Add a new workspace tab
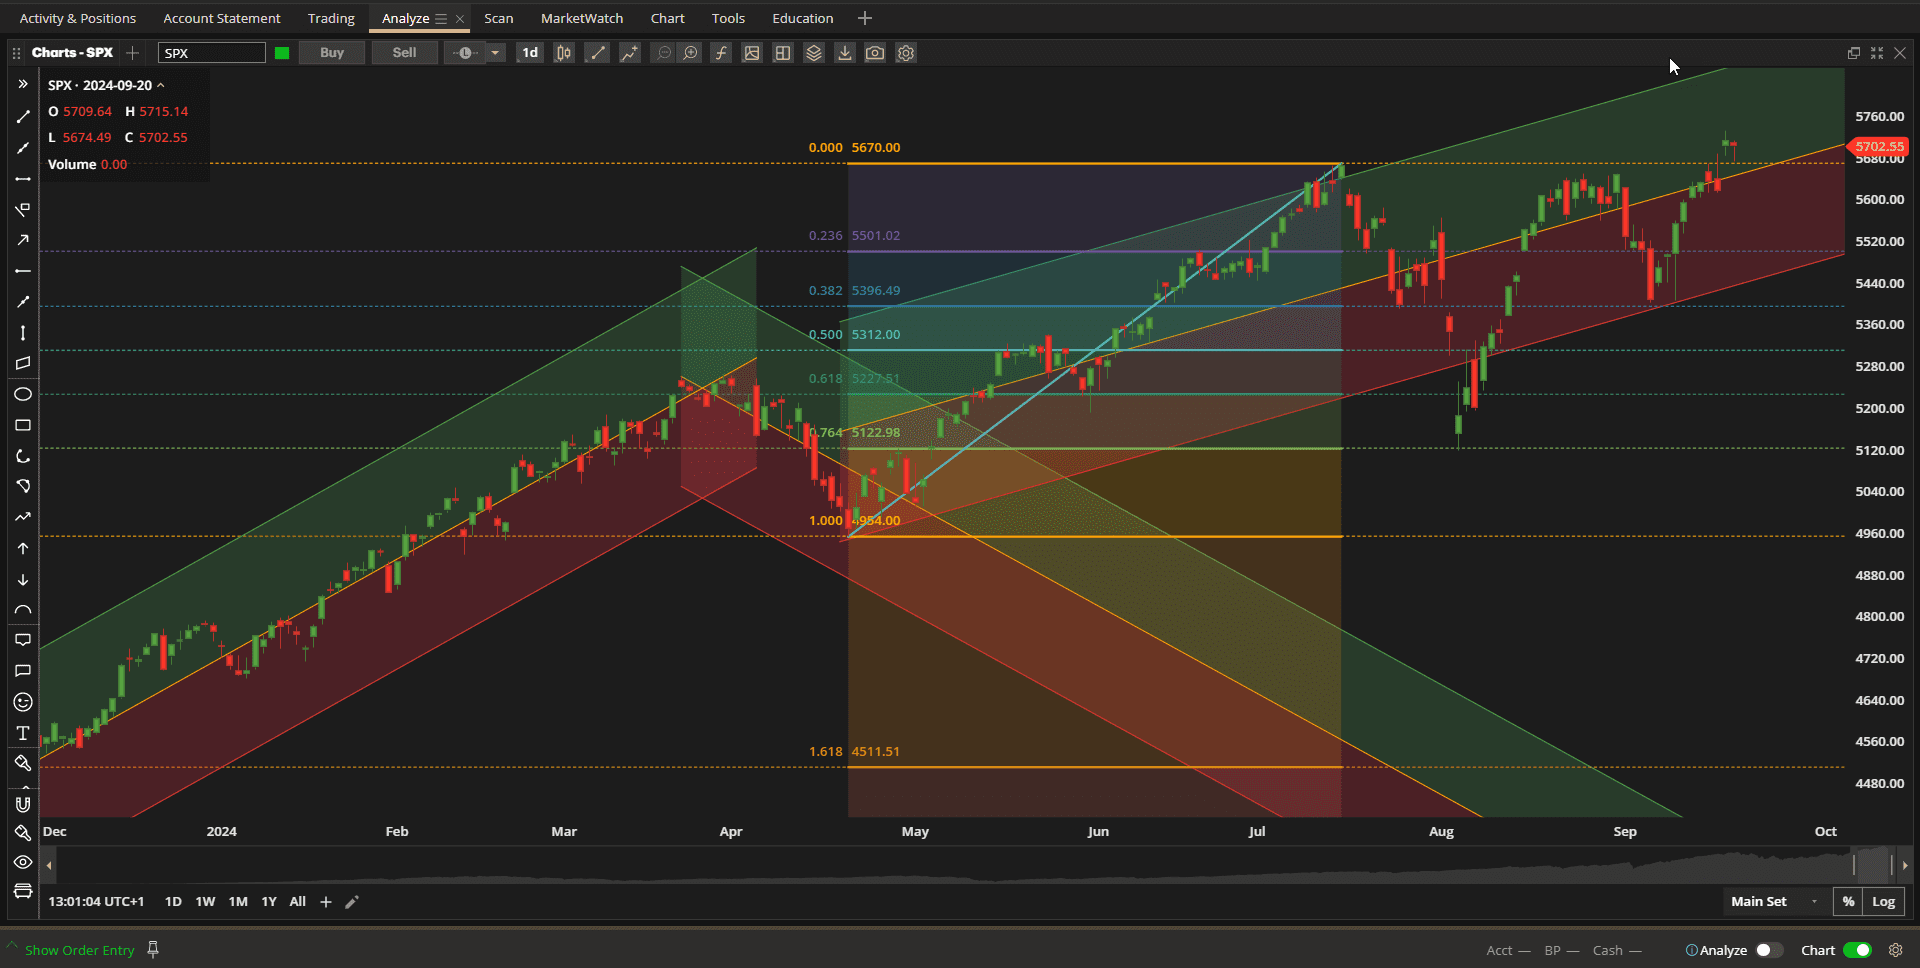This screenshot has width=1920, height=968. tap(865, 18)
